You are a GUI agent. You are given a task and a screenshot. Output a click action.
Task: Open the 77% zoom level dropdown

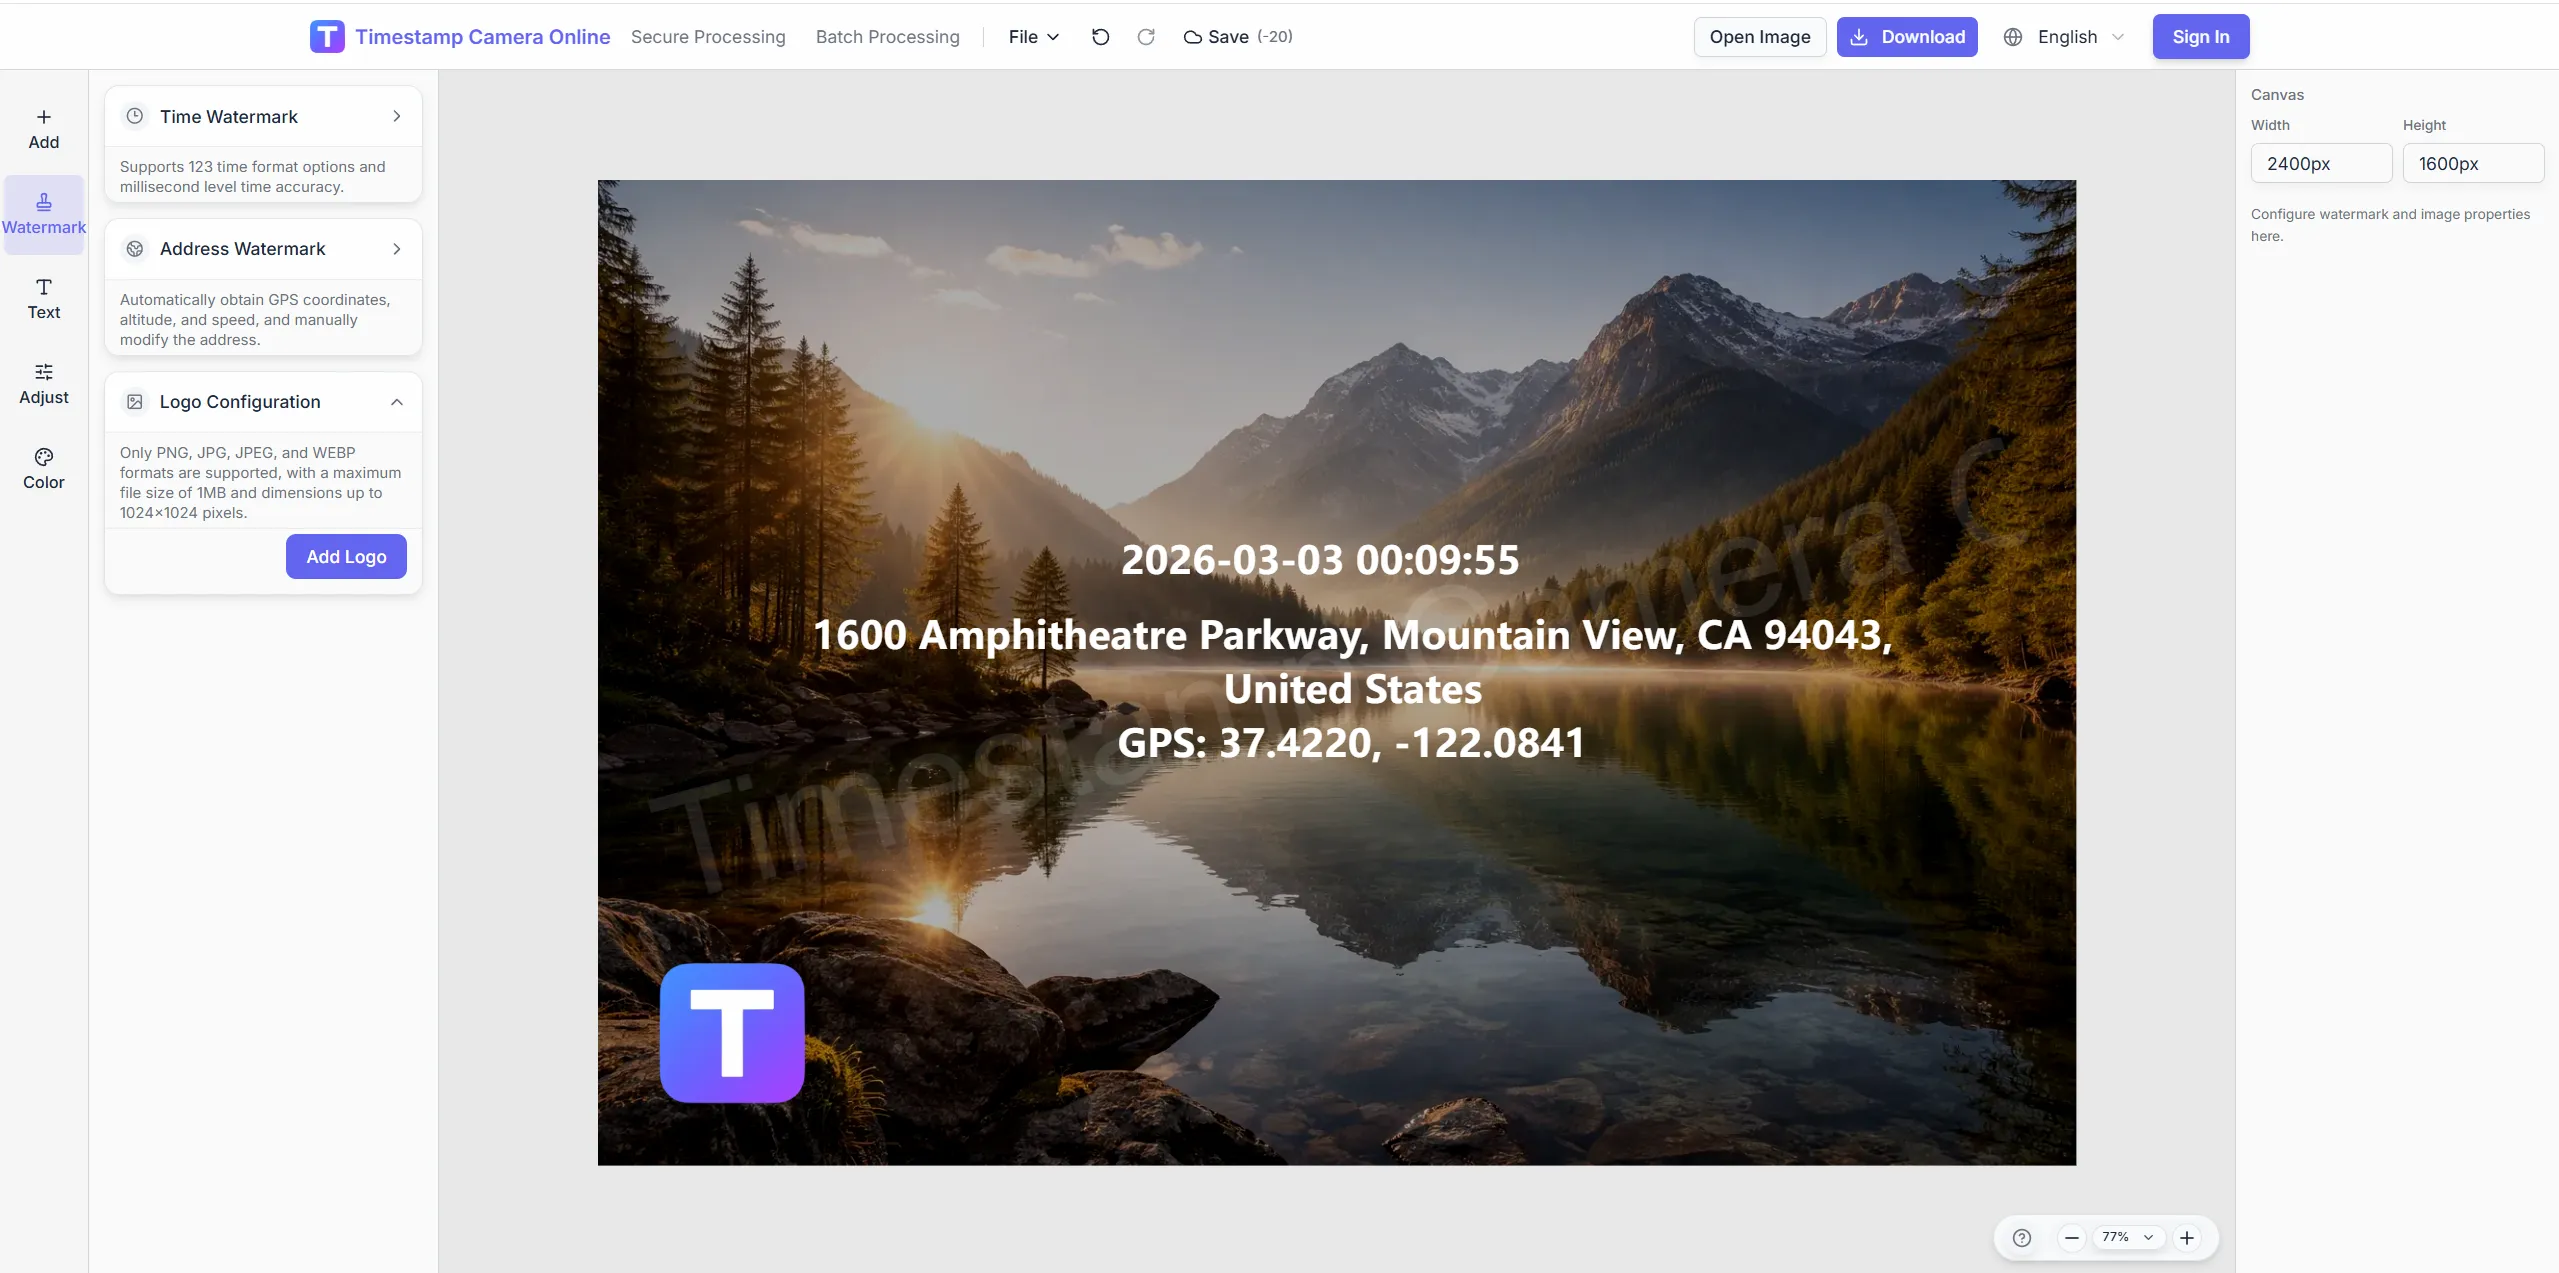[2127, 1238]
